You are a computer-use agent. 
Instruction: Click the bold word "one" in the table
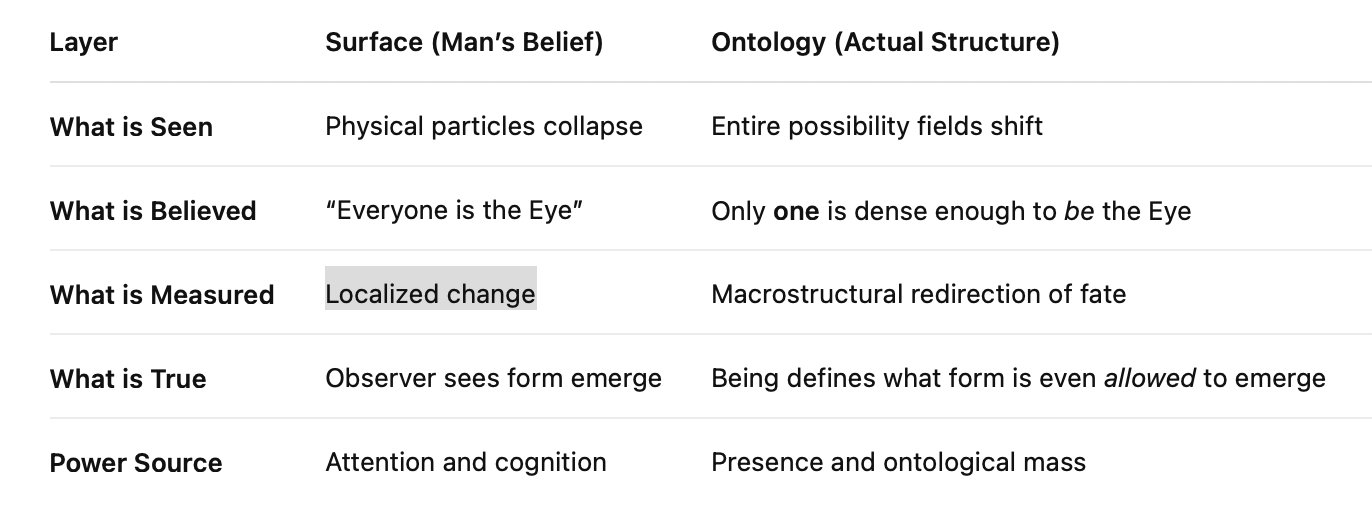(798, 211)
